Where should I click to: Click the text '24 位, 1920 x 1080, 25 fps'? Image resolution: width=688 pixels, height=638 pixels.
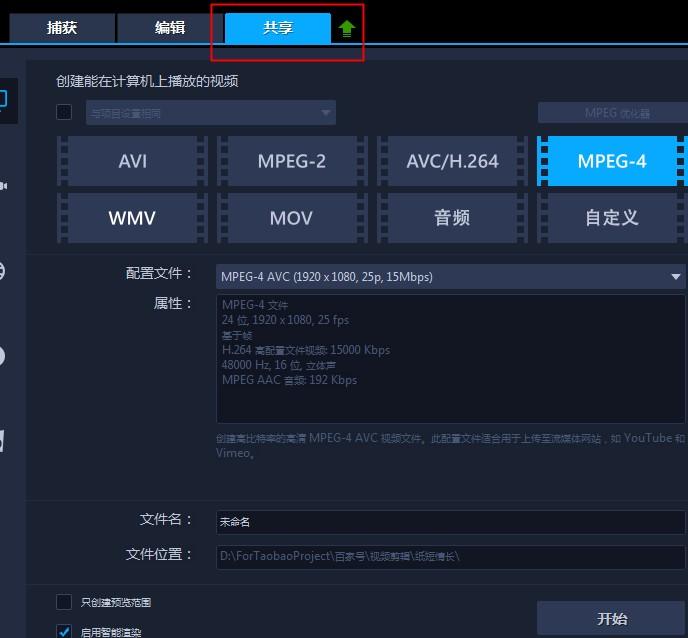[x=285, y=320]
